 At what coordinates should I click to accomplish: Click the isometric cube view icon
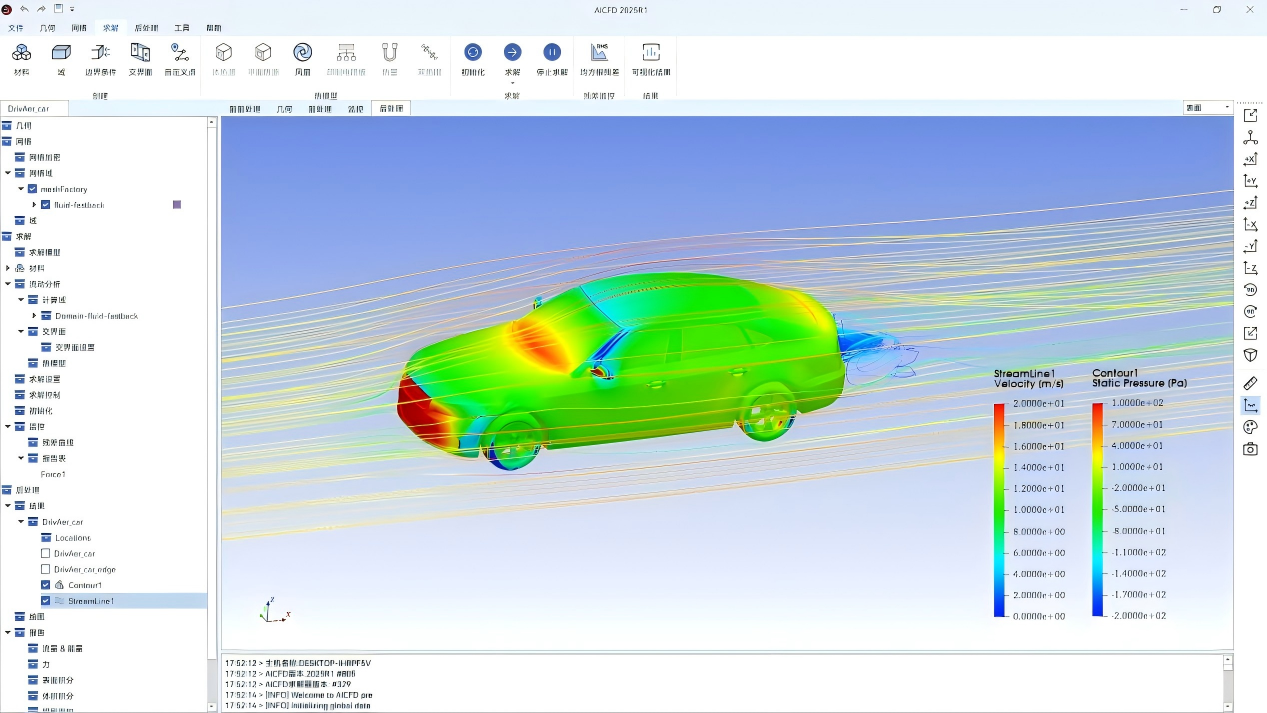[x=1250, y=355]
